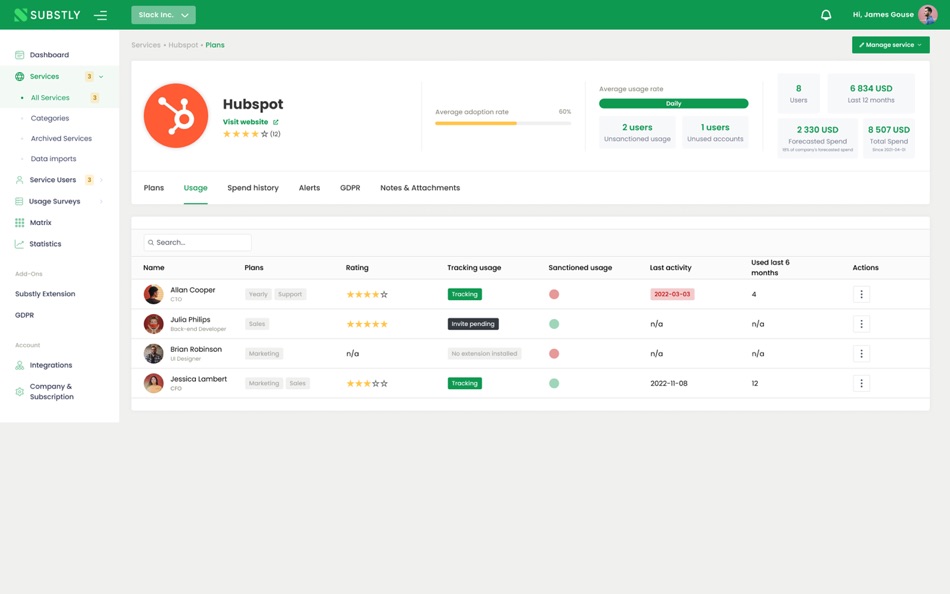Click the Substly logo

click(47, 15)
